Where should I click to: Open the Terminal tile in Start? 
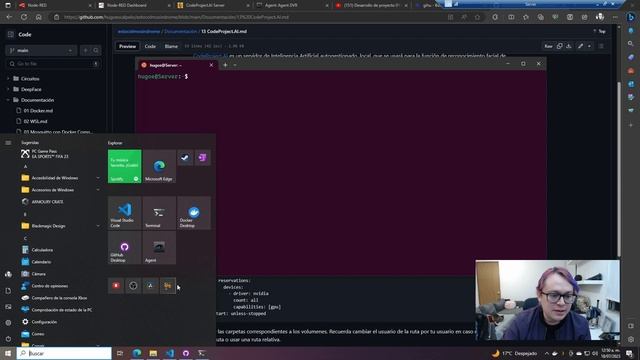click(159, 213)
